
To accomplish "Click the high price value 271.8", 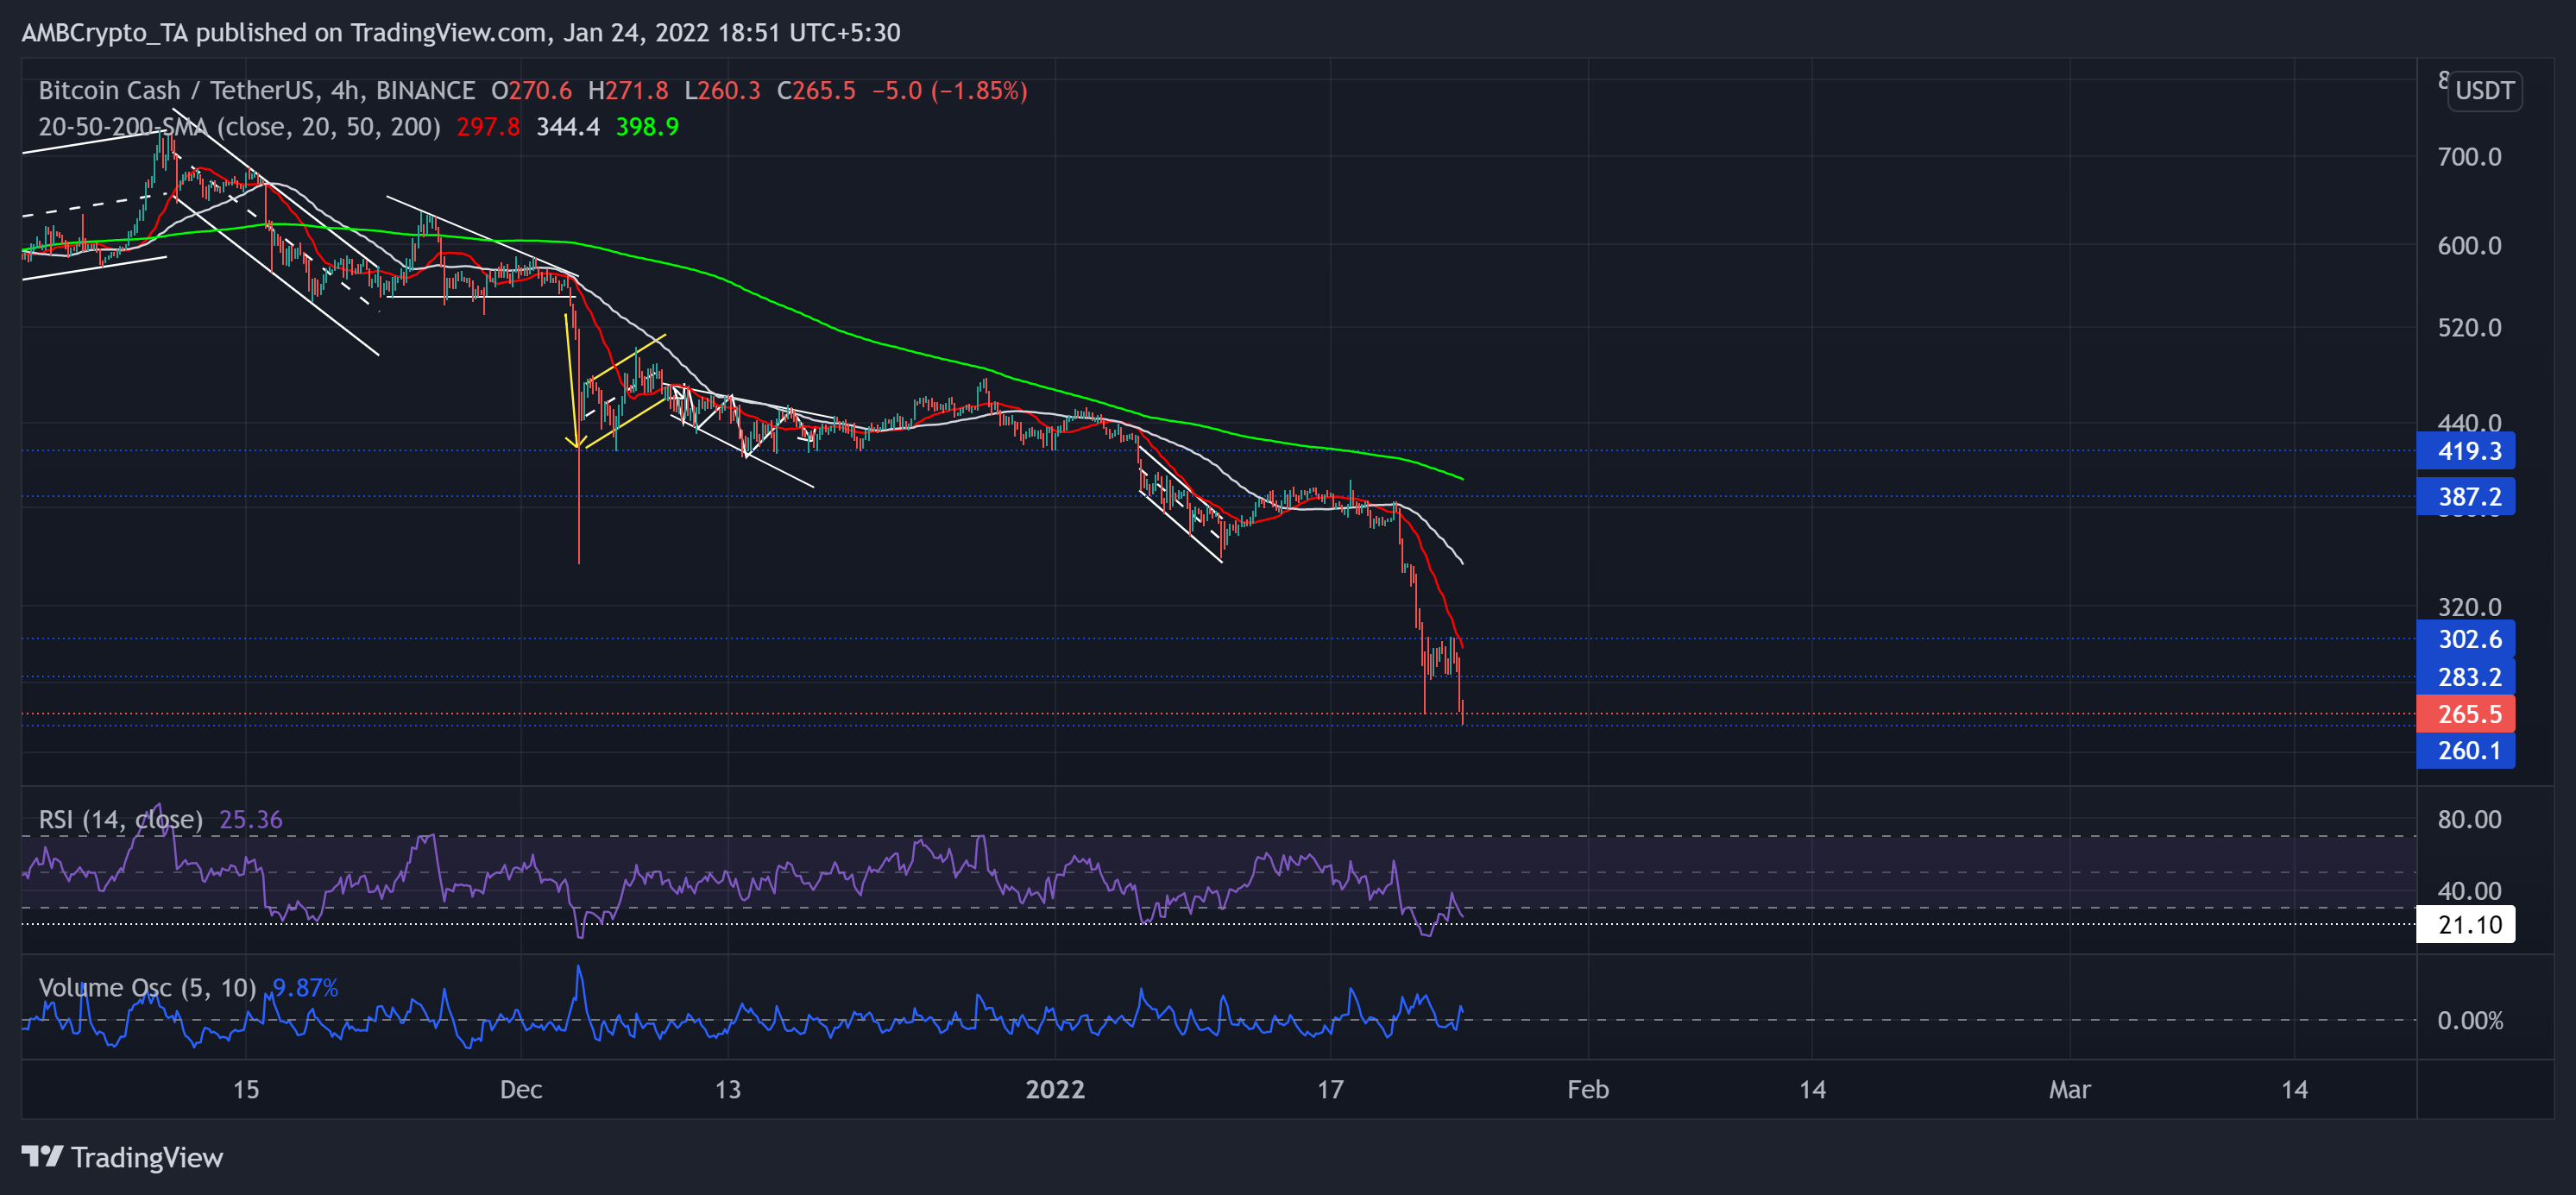I will (636, 91).
